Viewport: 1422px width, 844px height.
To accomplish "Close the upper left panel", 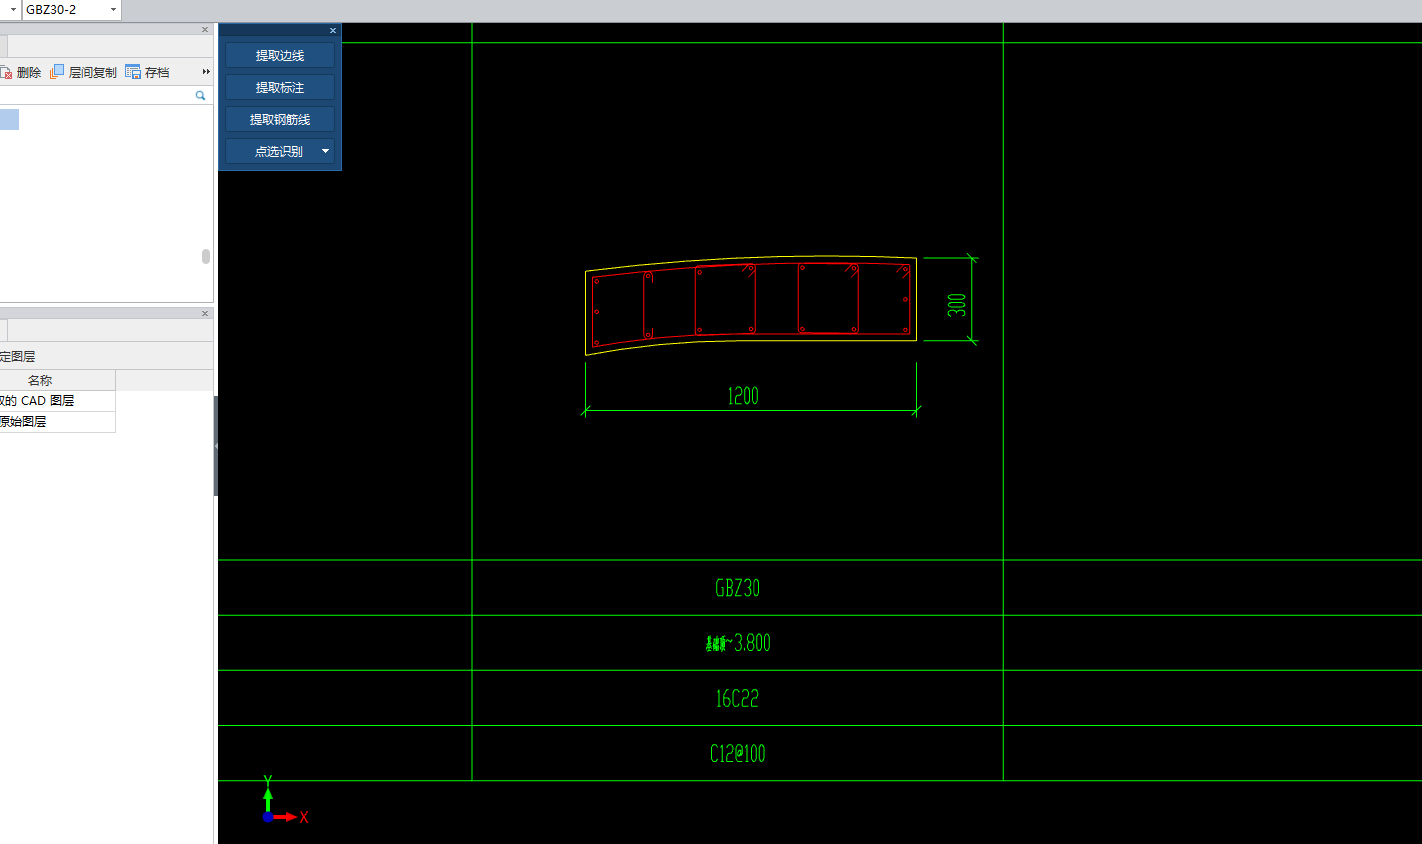I will point(205,29).
